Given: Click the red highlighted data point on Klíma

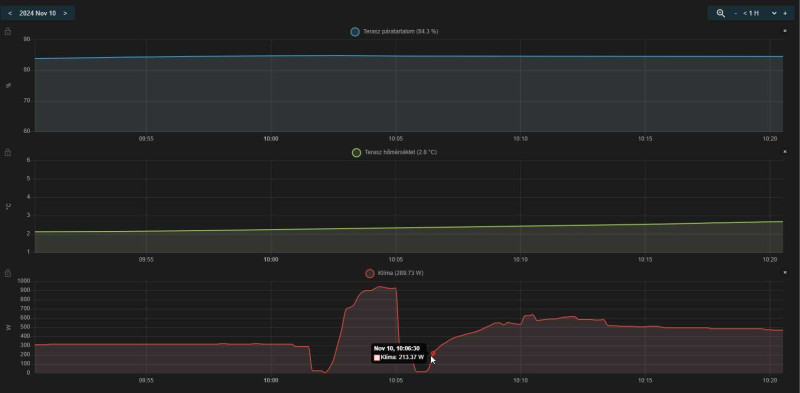Looking at the screenshot, I should coord(433,353).
